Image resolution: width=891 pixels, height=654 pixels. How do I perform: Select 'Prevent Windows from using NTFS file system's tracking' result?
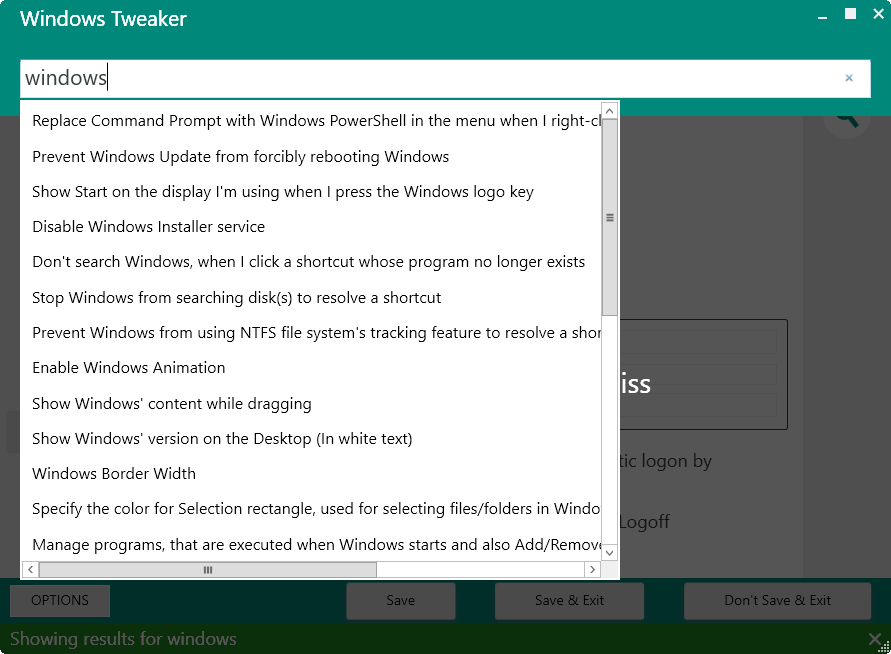(311, 333)
